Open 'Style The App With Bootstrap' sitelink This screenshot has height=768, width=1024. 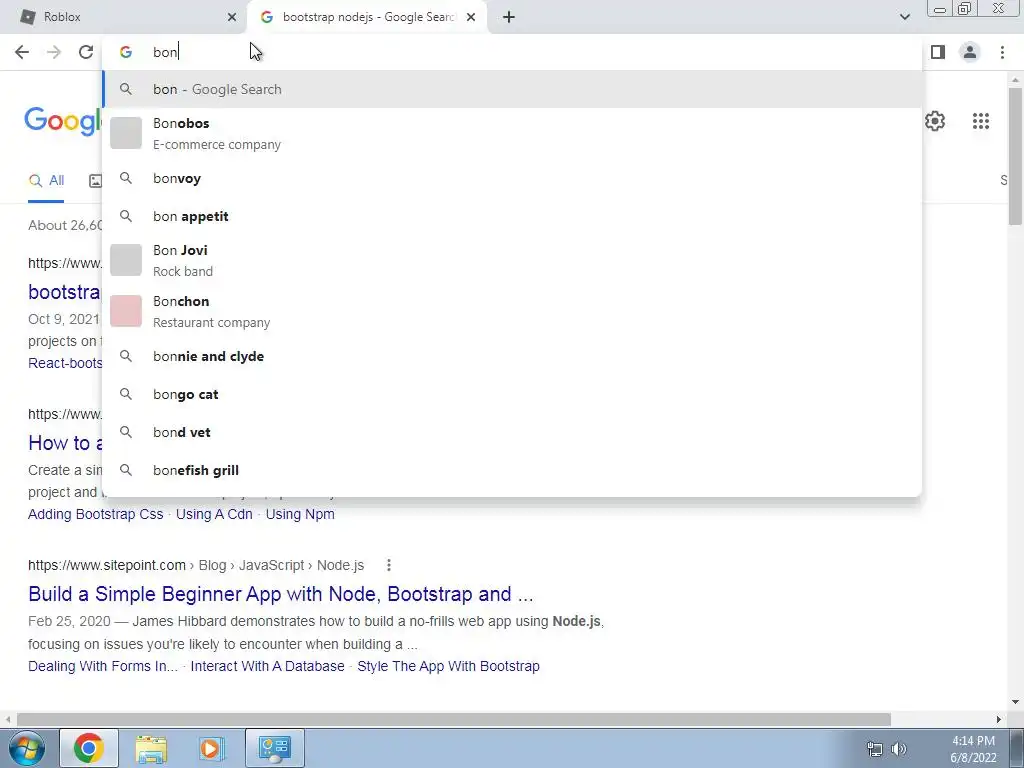448,666
